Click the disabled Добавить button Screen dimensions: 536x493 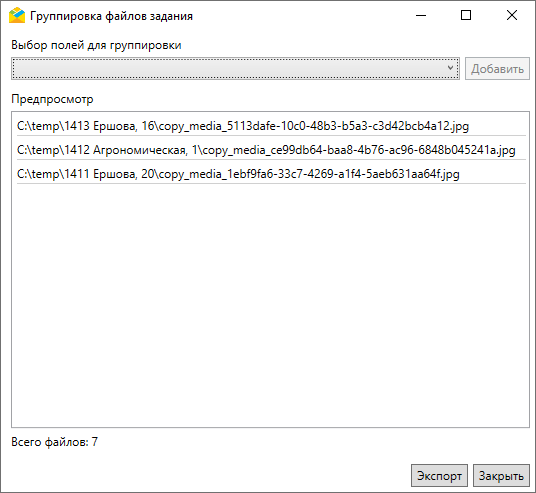click(x=497, y=69)
